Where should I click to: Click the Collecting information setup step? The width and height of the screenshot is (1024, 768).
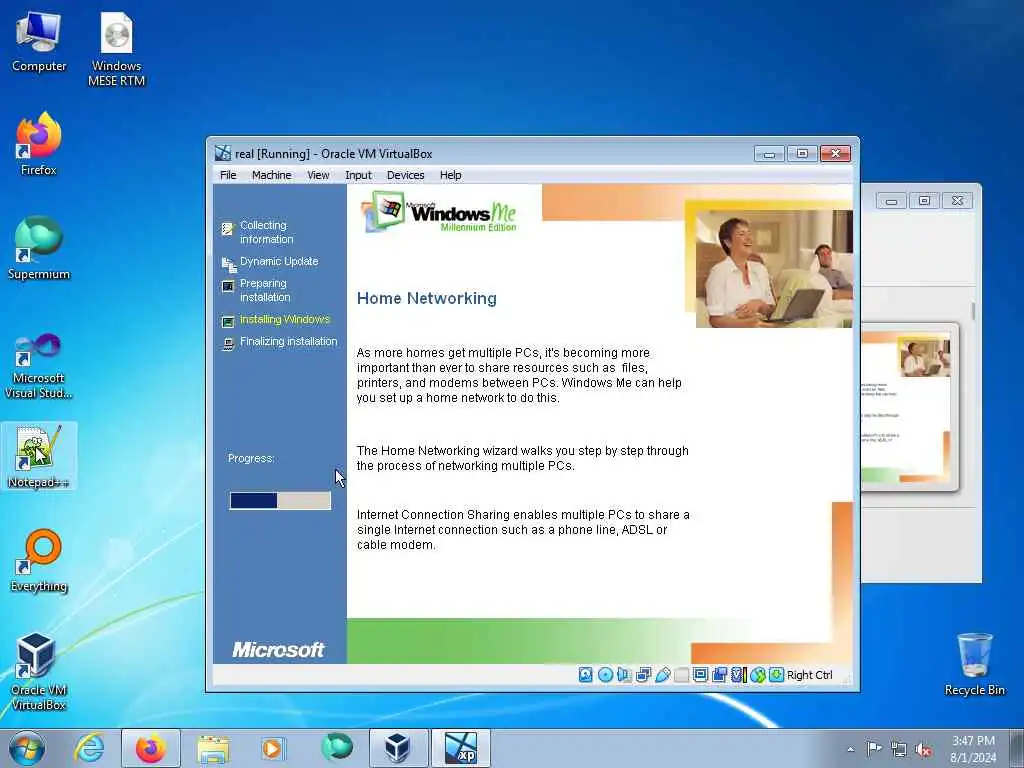(x=266, y=232)
